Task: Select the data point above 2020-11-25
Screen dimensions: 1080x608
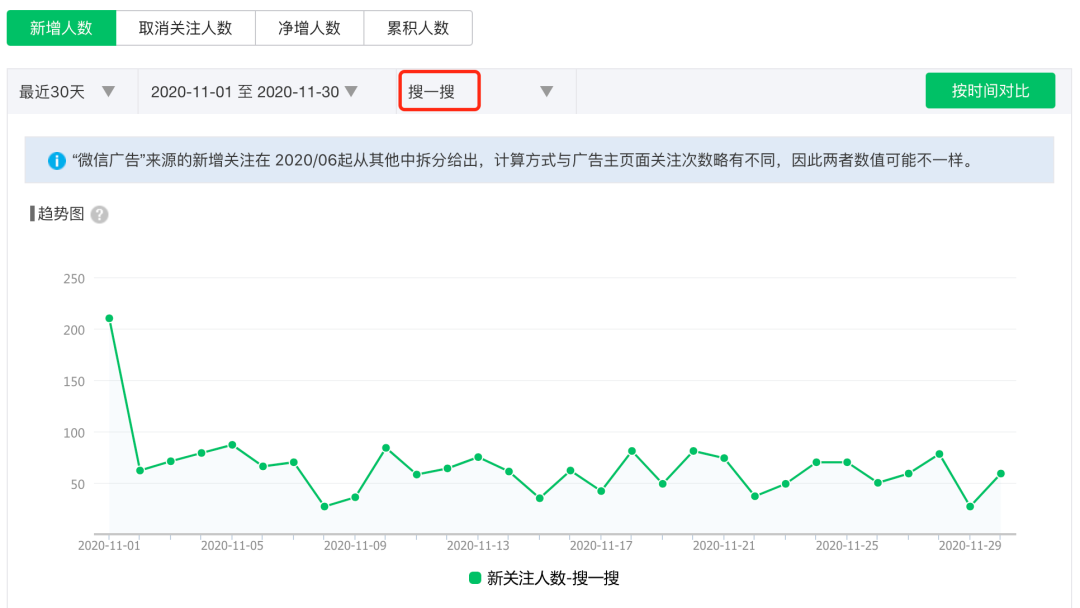Action: [847, 462]
